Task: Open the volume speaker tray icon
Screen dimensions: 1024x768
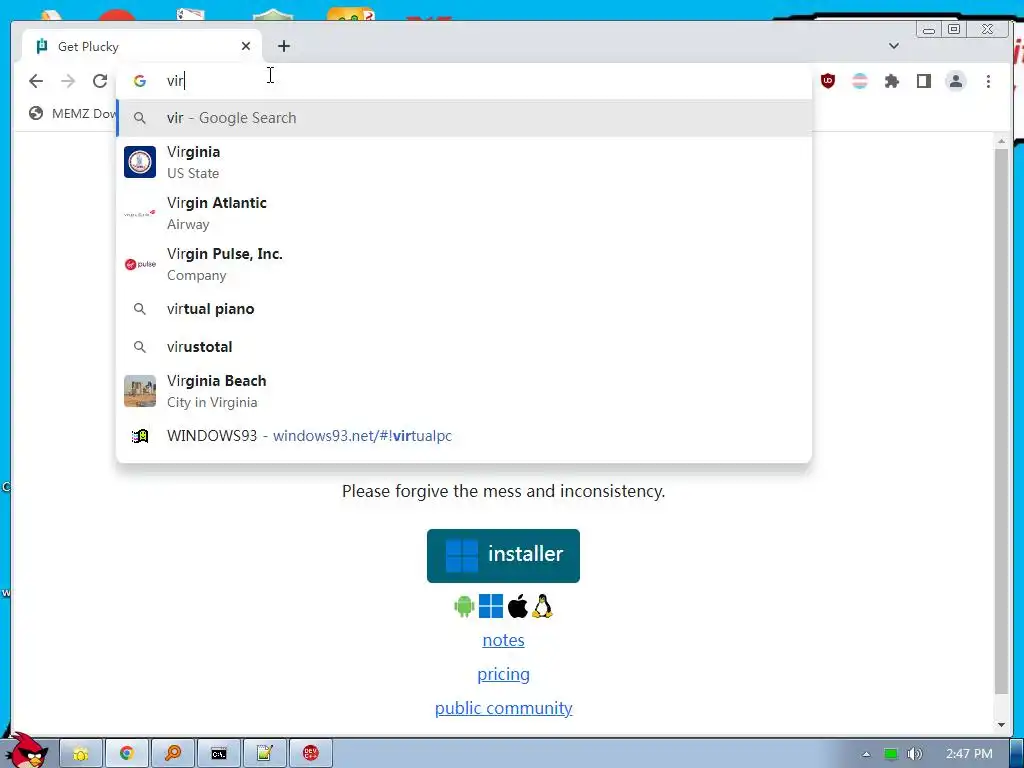Action: [x=914, y=754]
